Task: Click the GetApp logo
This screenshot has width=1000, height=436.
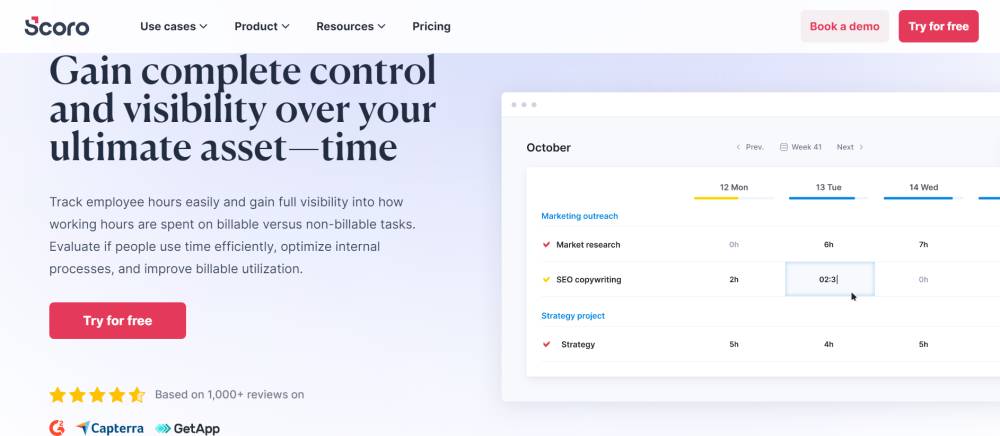Action: (188, 428)
